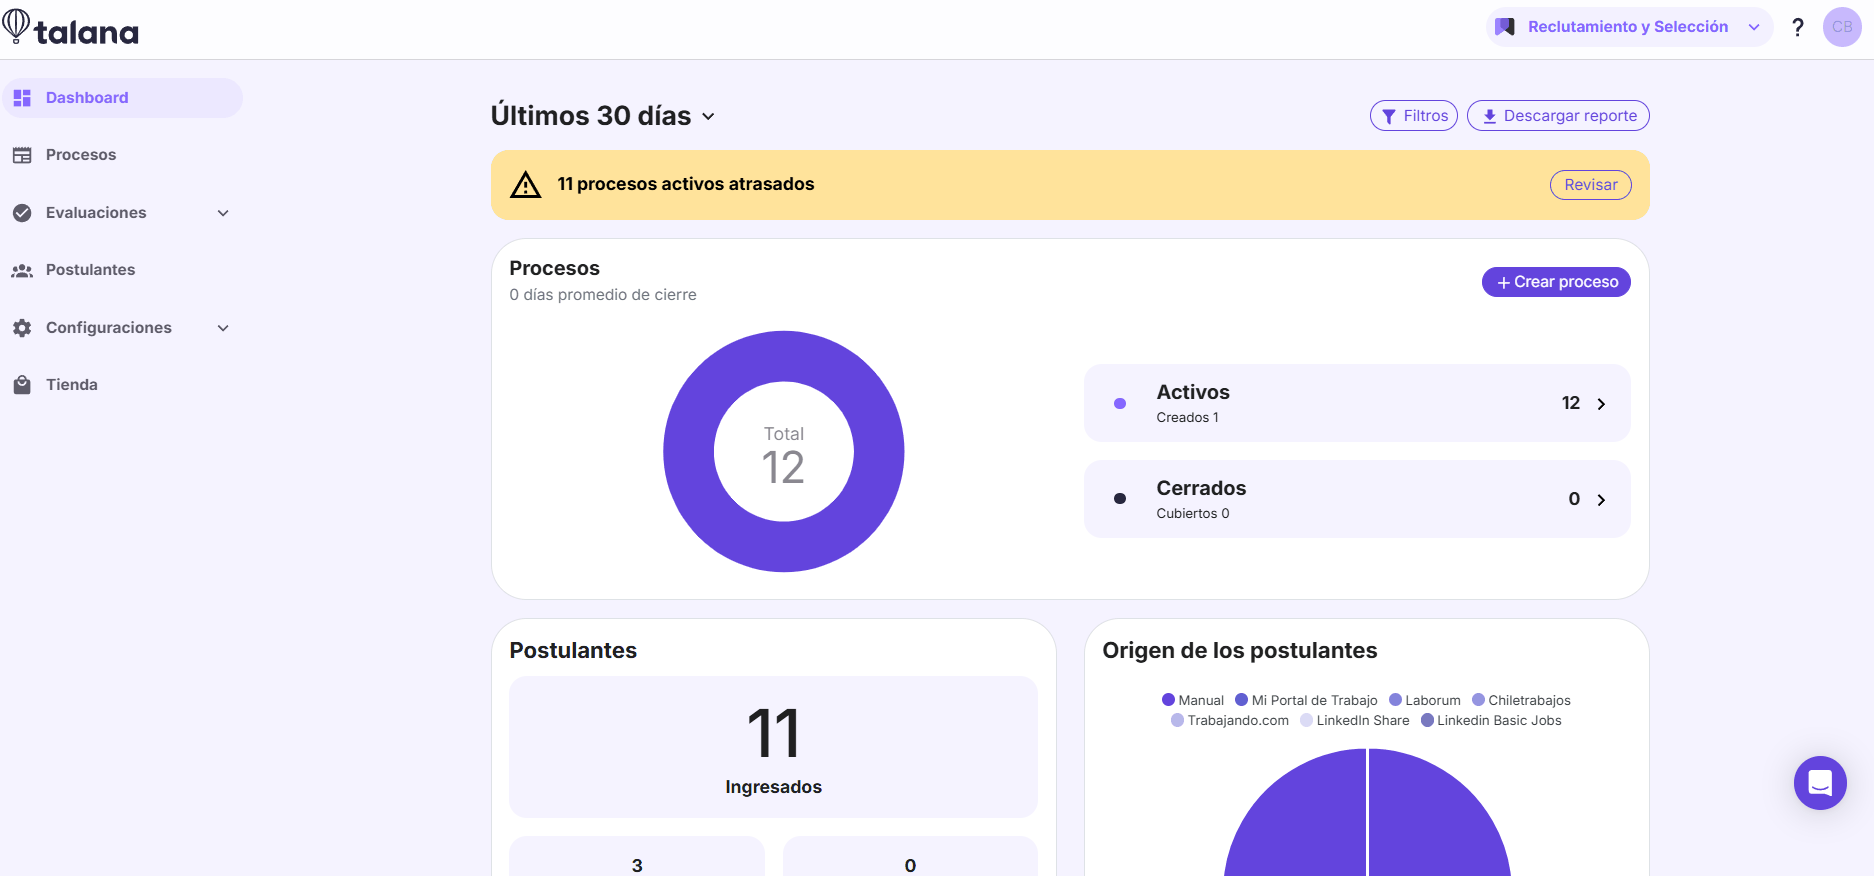1874x876 pixels.
Task: Open Cerrados list with its arrow
Action: pos(1601,500)
